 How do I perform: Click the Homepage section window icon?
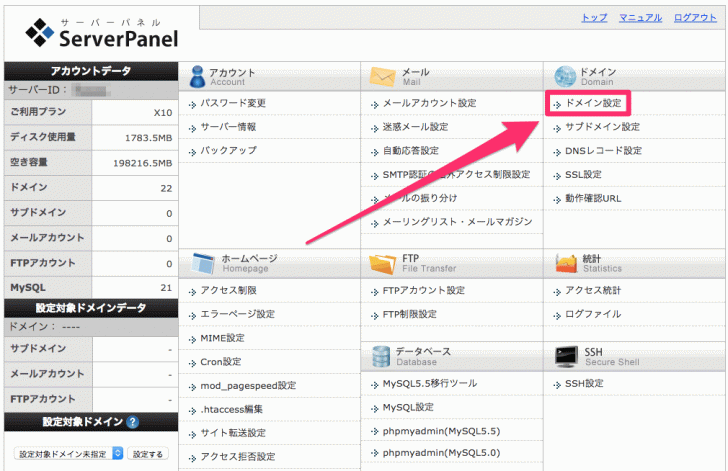point(204,263)
